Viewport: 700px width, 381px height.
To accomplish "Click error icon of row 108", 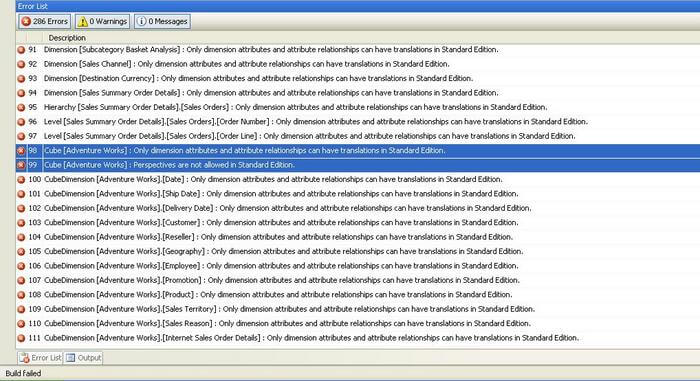I will click(21, 295).
